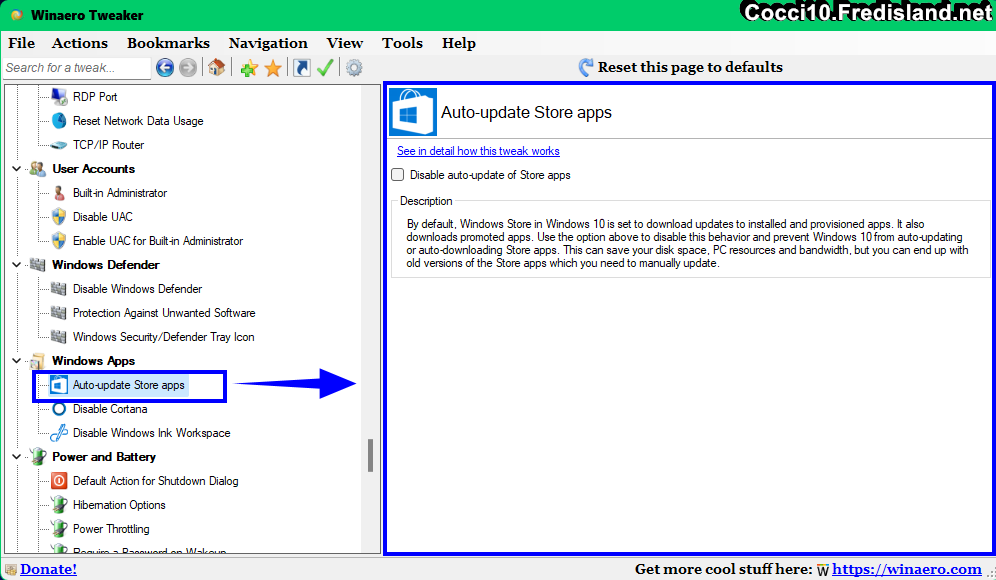The height and width of the screenshot is (580, 996).
Task: Click the large Store bag header icon
Action: pos(413,112)
